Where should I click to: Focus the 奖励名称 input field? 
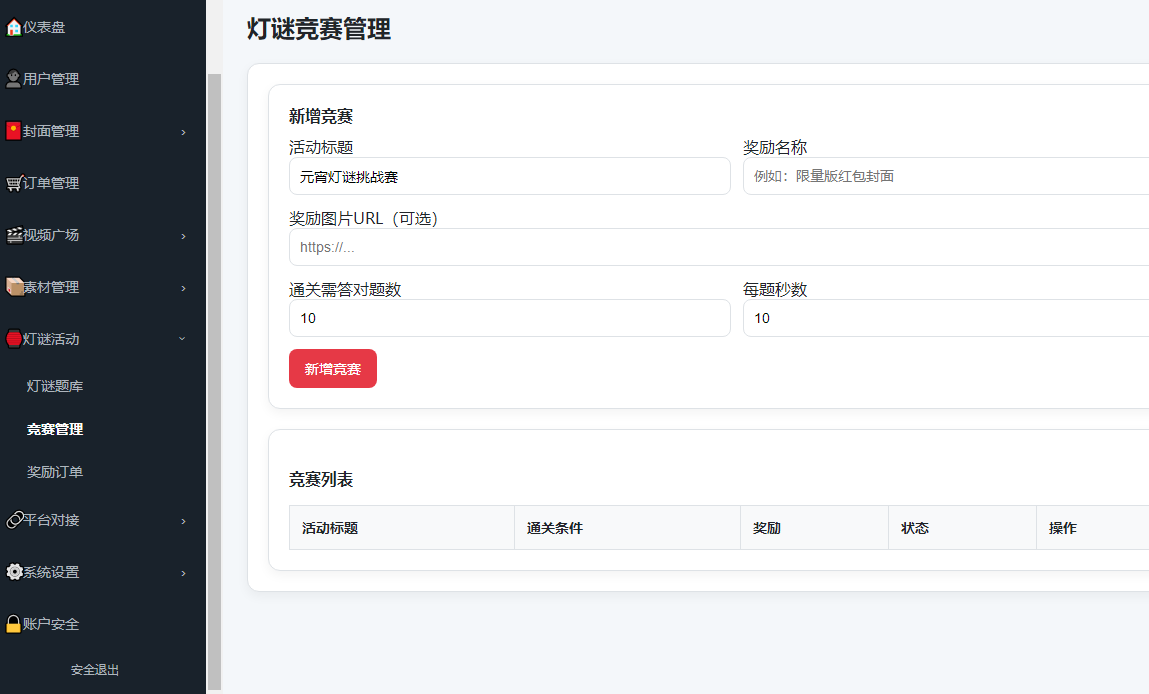pos(945,176)
